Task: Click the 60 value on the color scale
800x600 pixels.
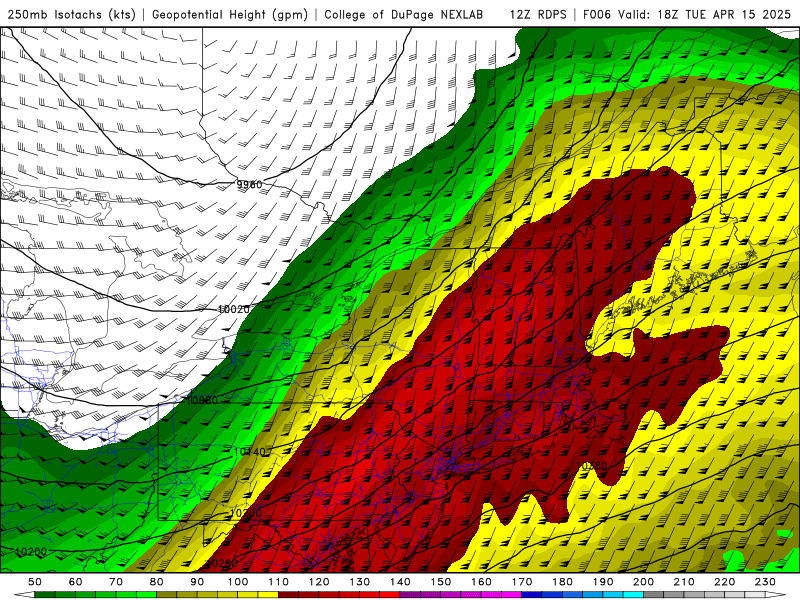Action: tap(76, 582)
